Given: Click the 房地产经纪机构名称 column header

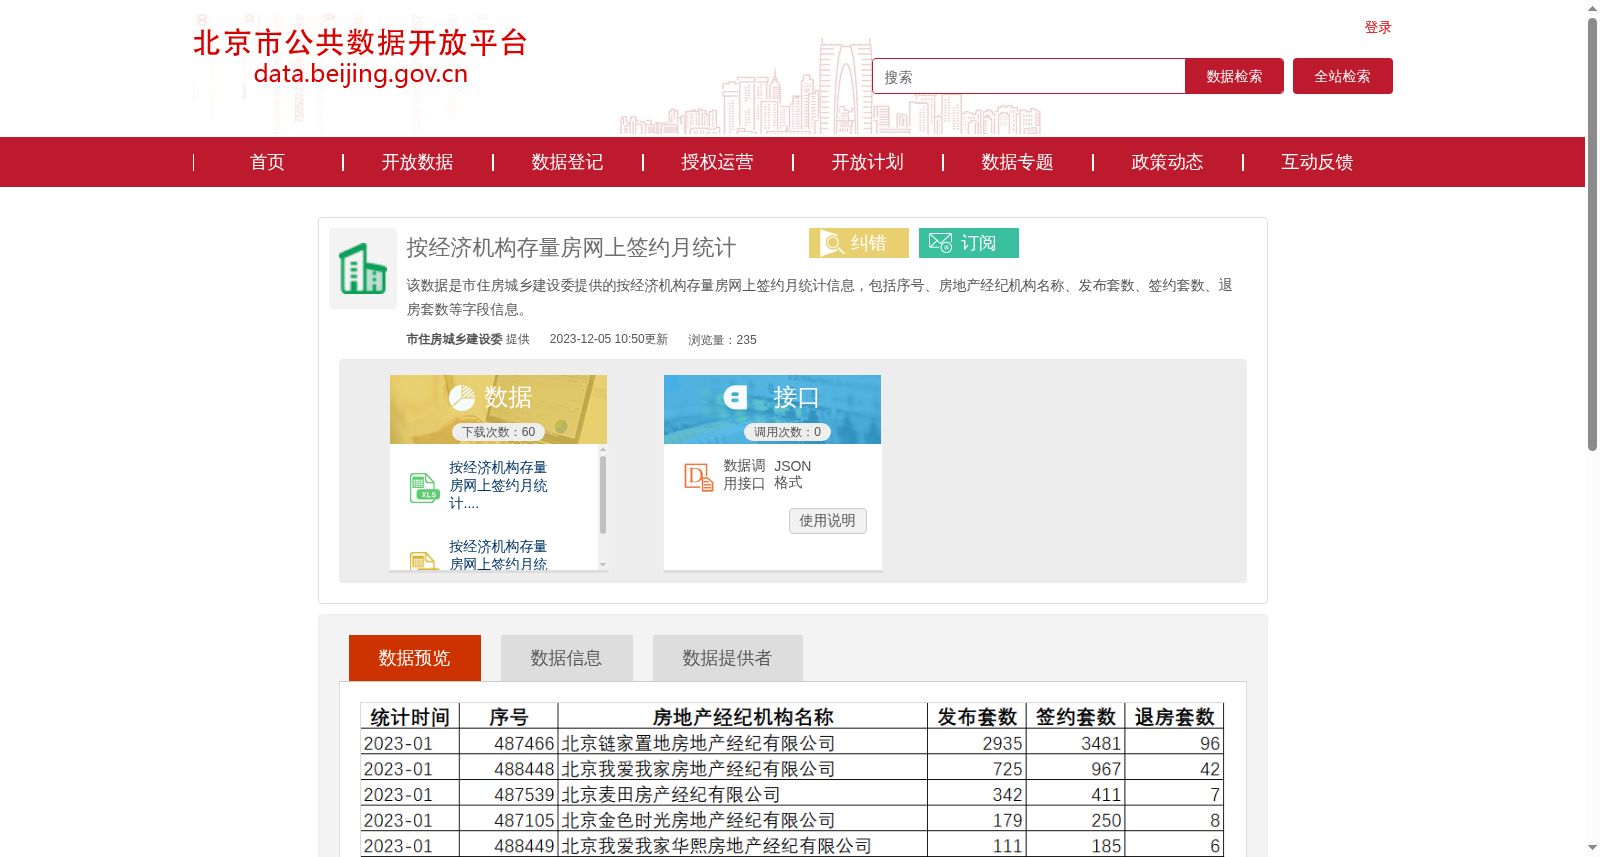Looking at the screenshot, I should 743,716.
